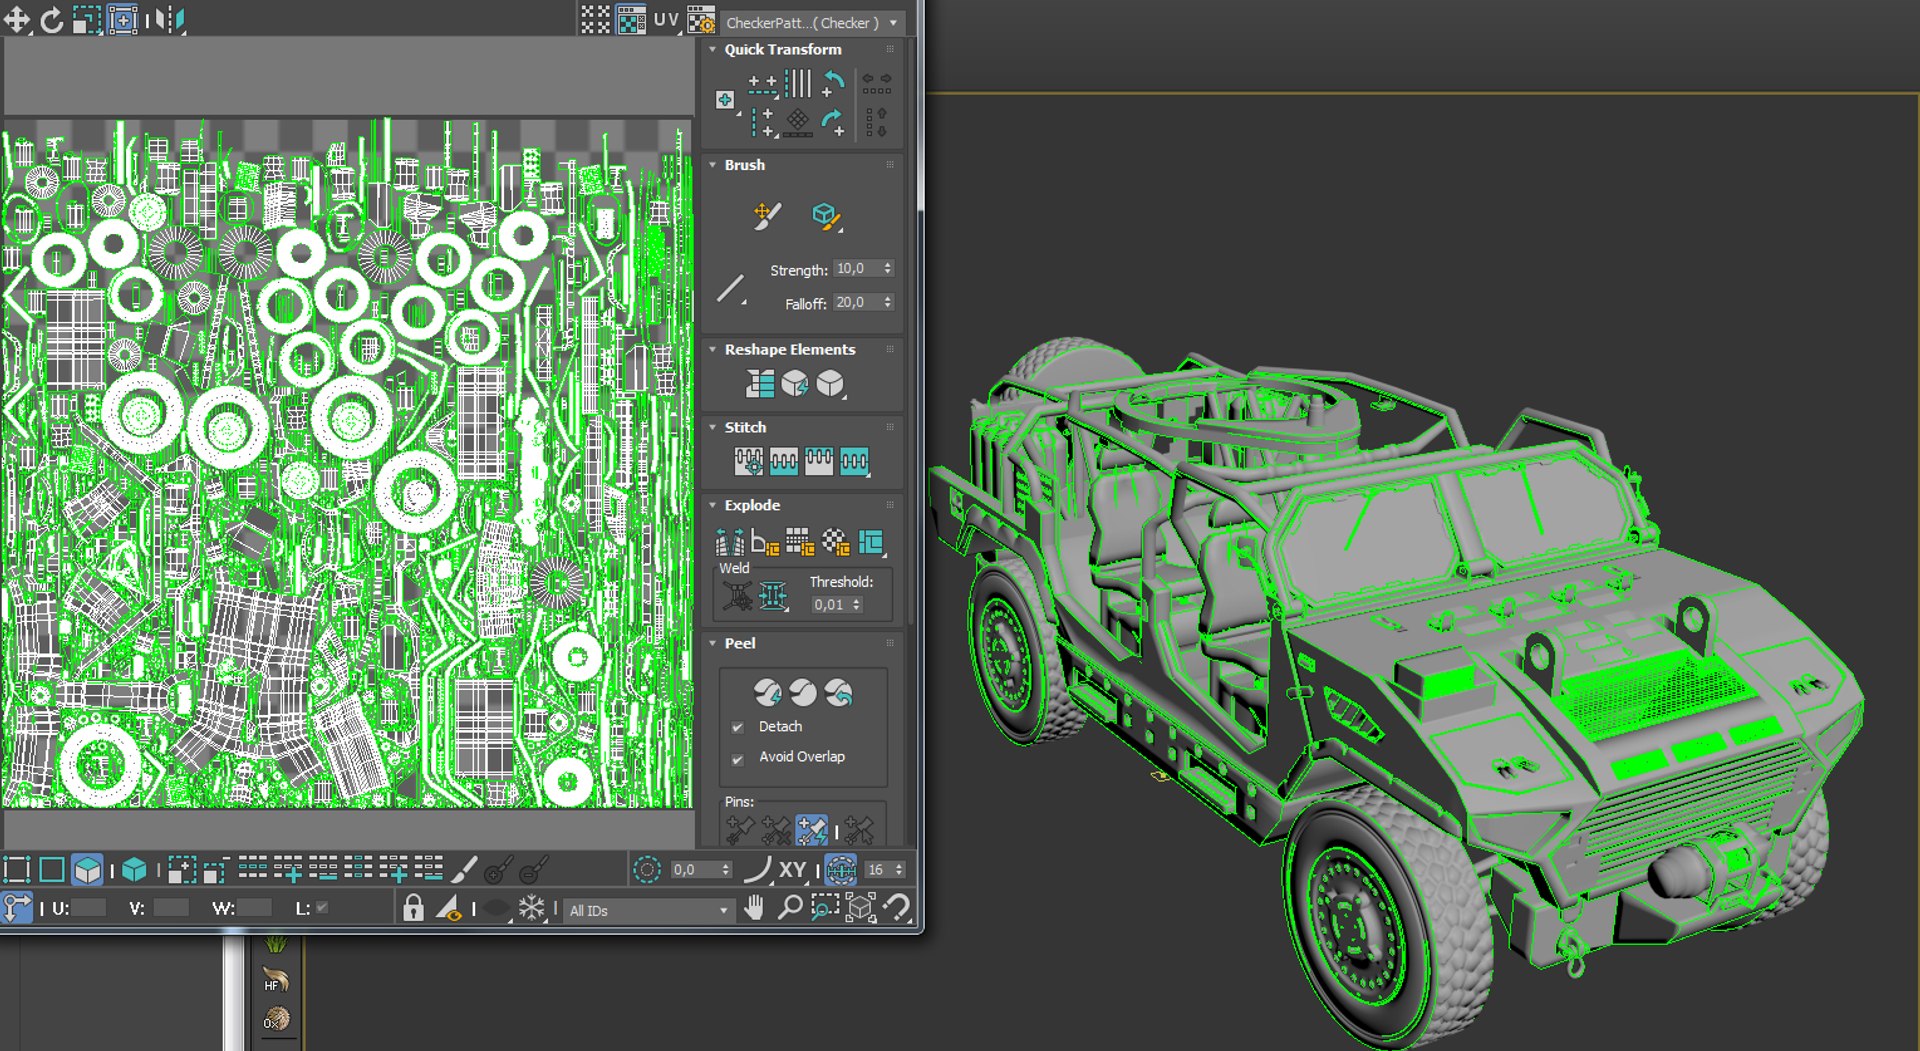Click the Paint Select brush icon
Viewport: 1920px width, 1051px height.
[x=464, y=870]
